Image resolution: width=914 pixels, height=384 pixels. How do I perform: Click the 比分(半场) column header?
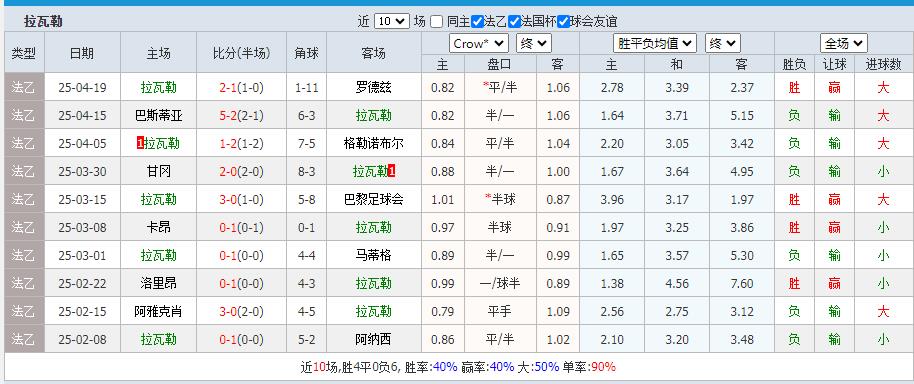pos(242,53)
